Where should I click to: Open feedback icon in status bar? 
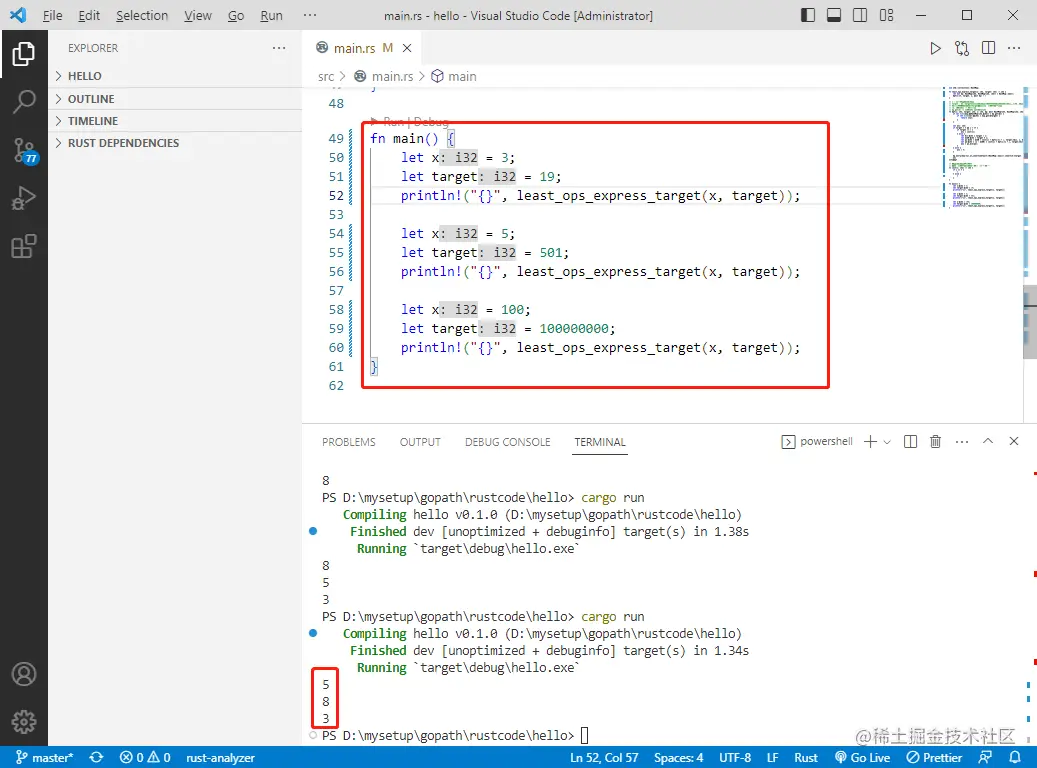click(985, 757)
